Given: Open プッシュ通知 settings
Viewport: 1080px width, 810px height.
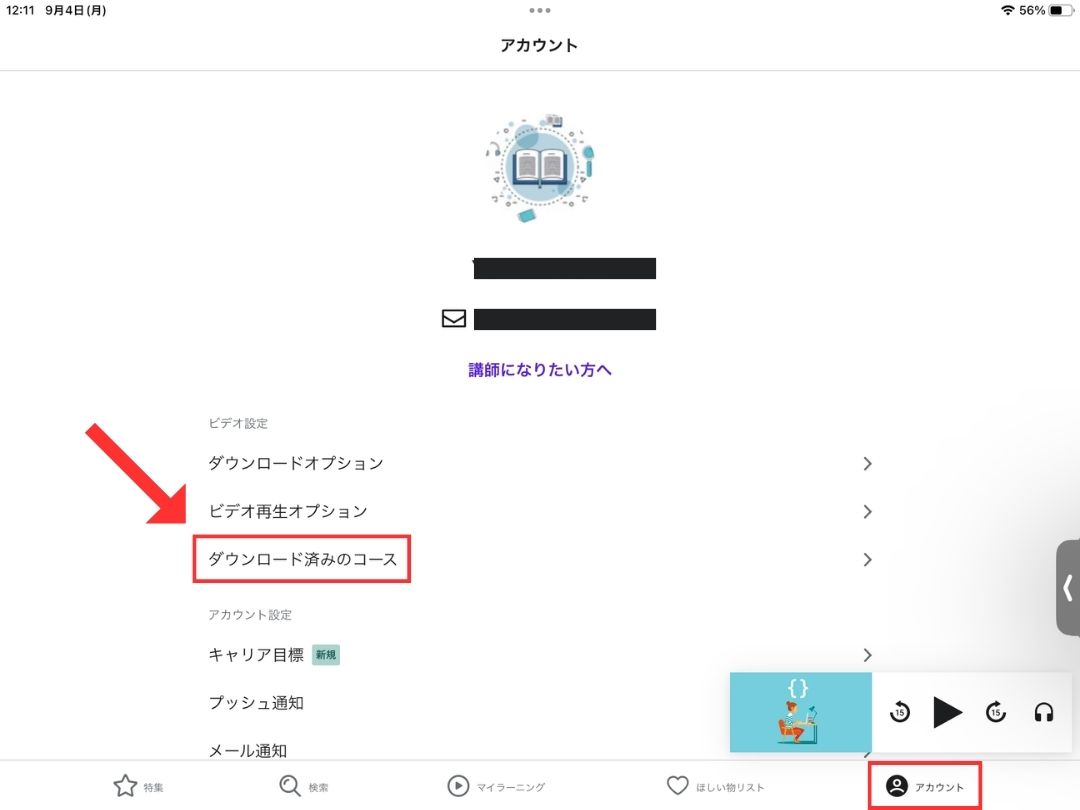Looking at the screenshot, I should (256, 703).
